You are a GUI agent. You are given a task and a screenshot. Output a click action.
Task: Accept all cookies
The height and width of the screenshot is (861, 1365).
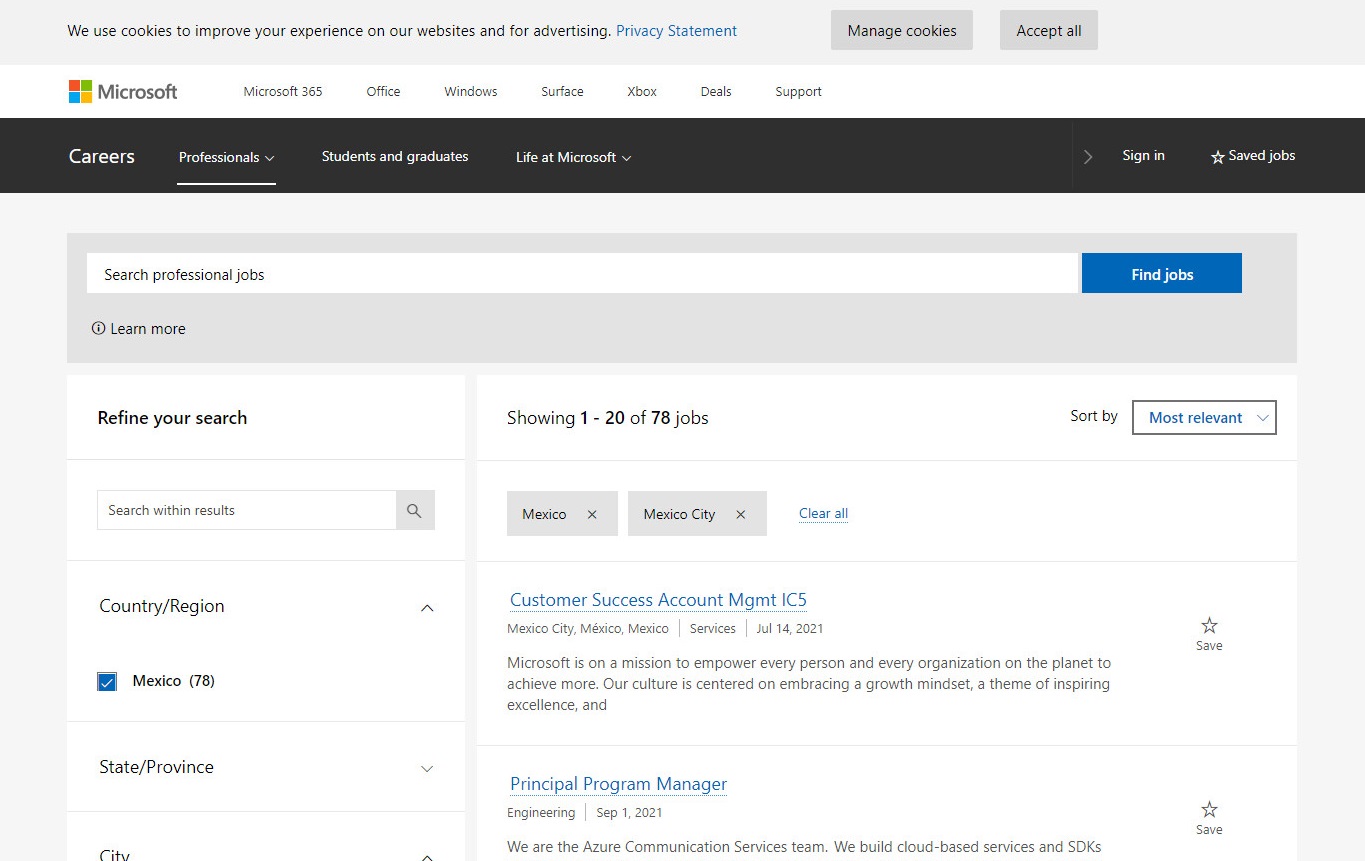pyautogui.click(x=1048, y=31)
